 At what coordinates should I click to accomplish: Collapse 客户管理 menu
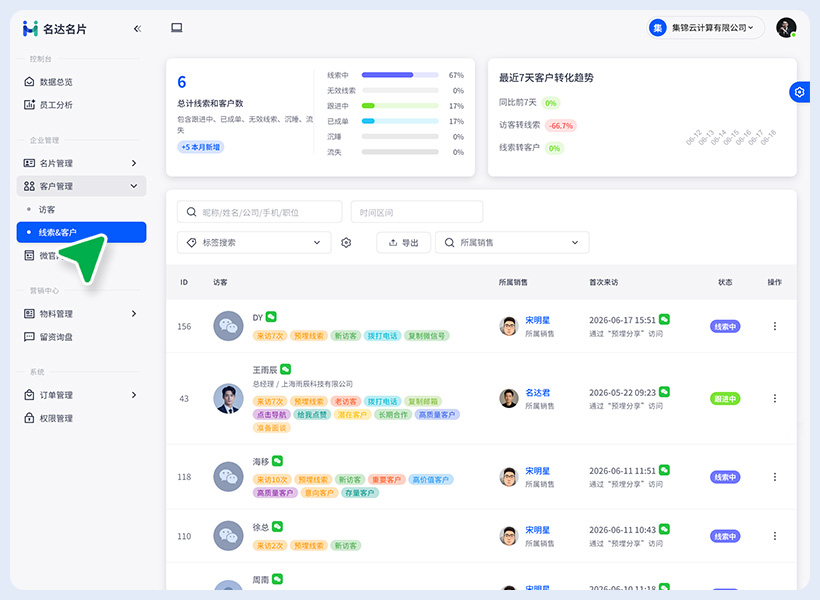(81, 186)
